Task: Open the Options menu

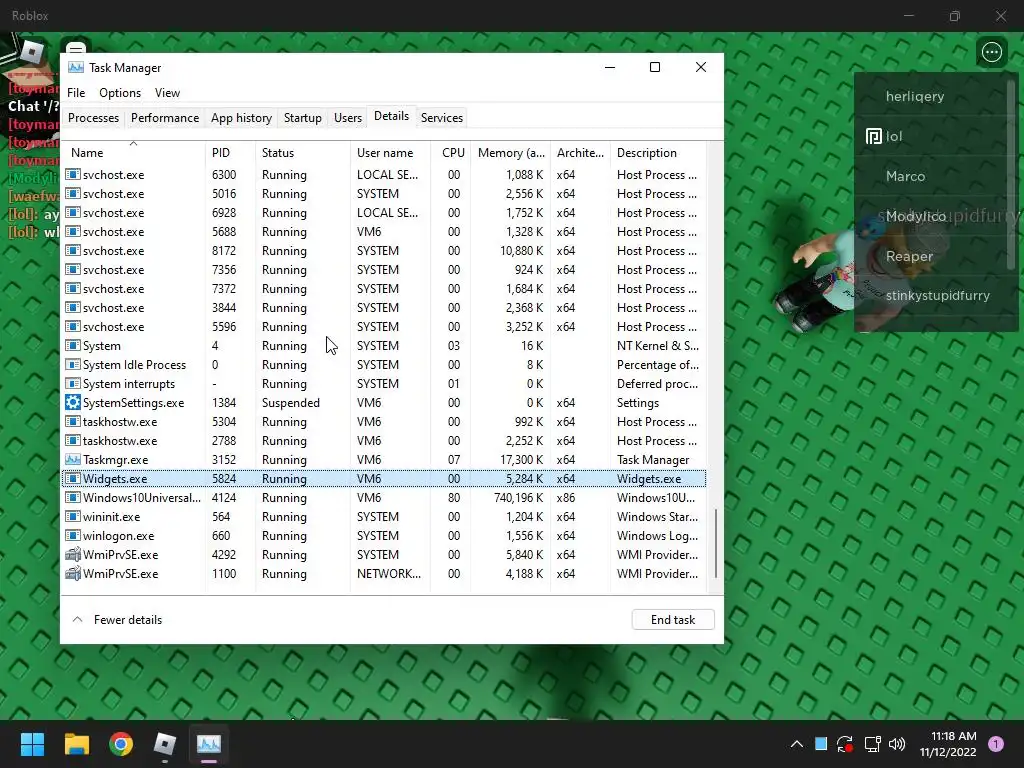Action: click(120, 93)
